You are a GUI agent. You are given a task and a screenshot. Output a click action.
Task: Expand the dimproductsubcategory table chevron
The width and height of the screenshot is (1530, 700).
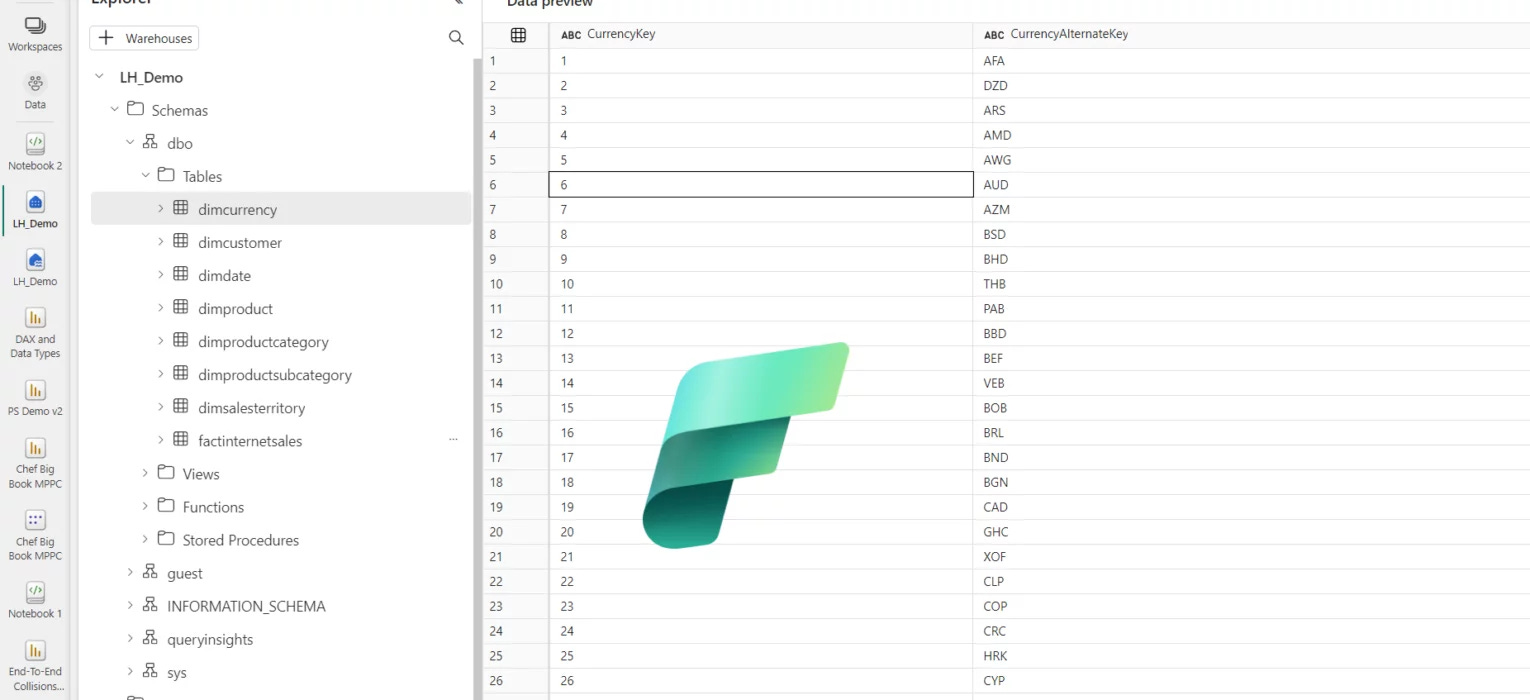[161, 374]
